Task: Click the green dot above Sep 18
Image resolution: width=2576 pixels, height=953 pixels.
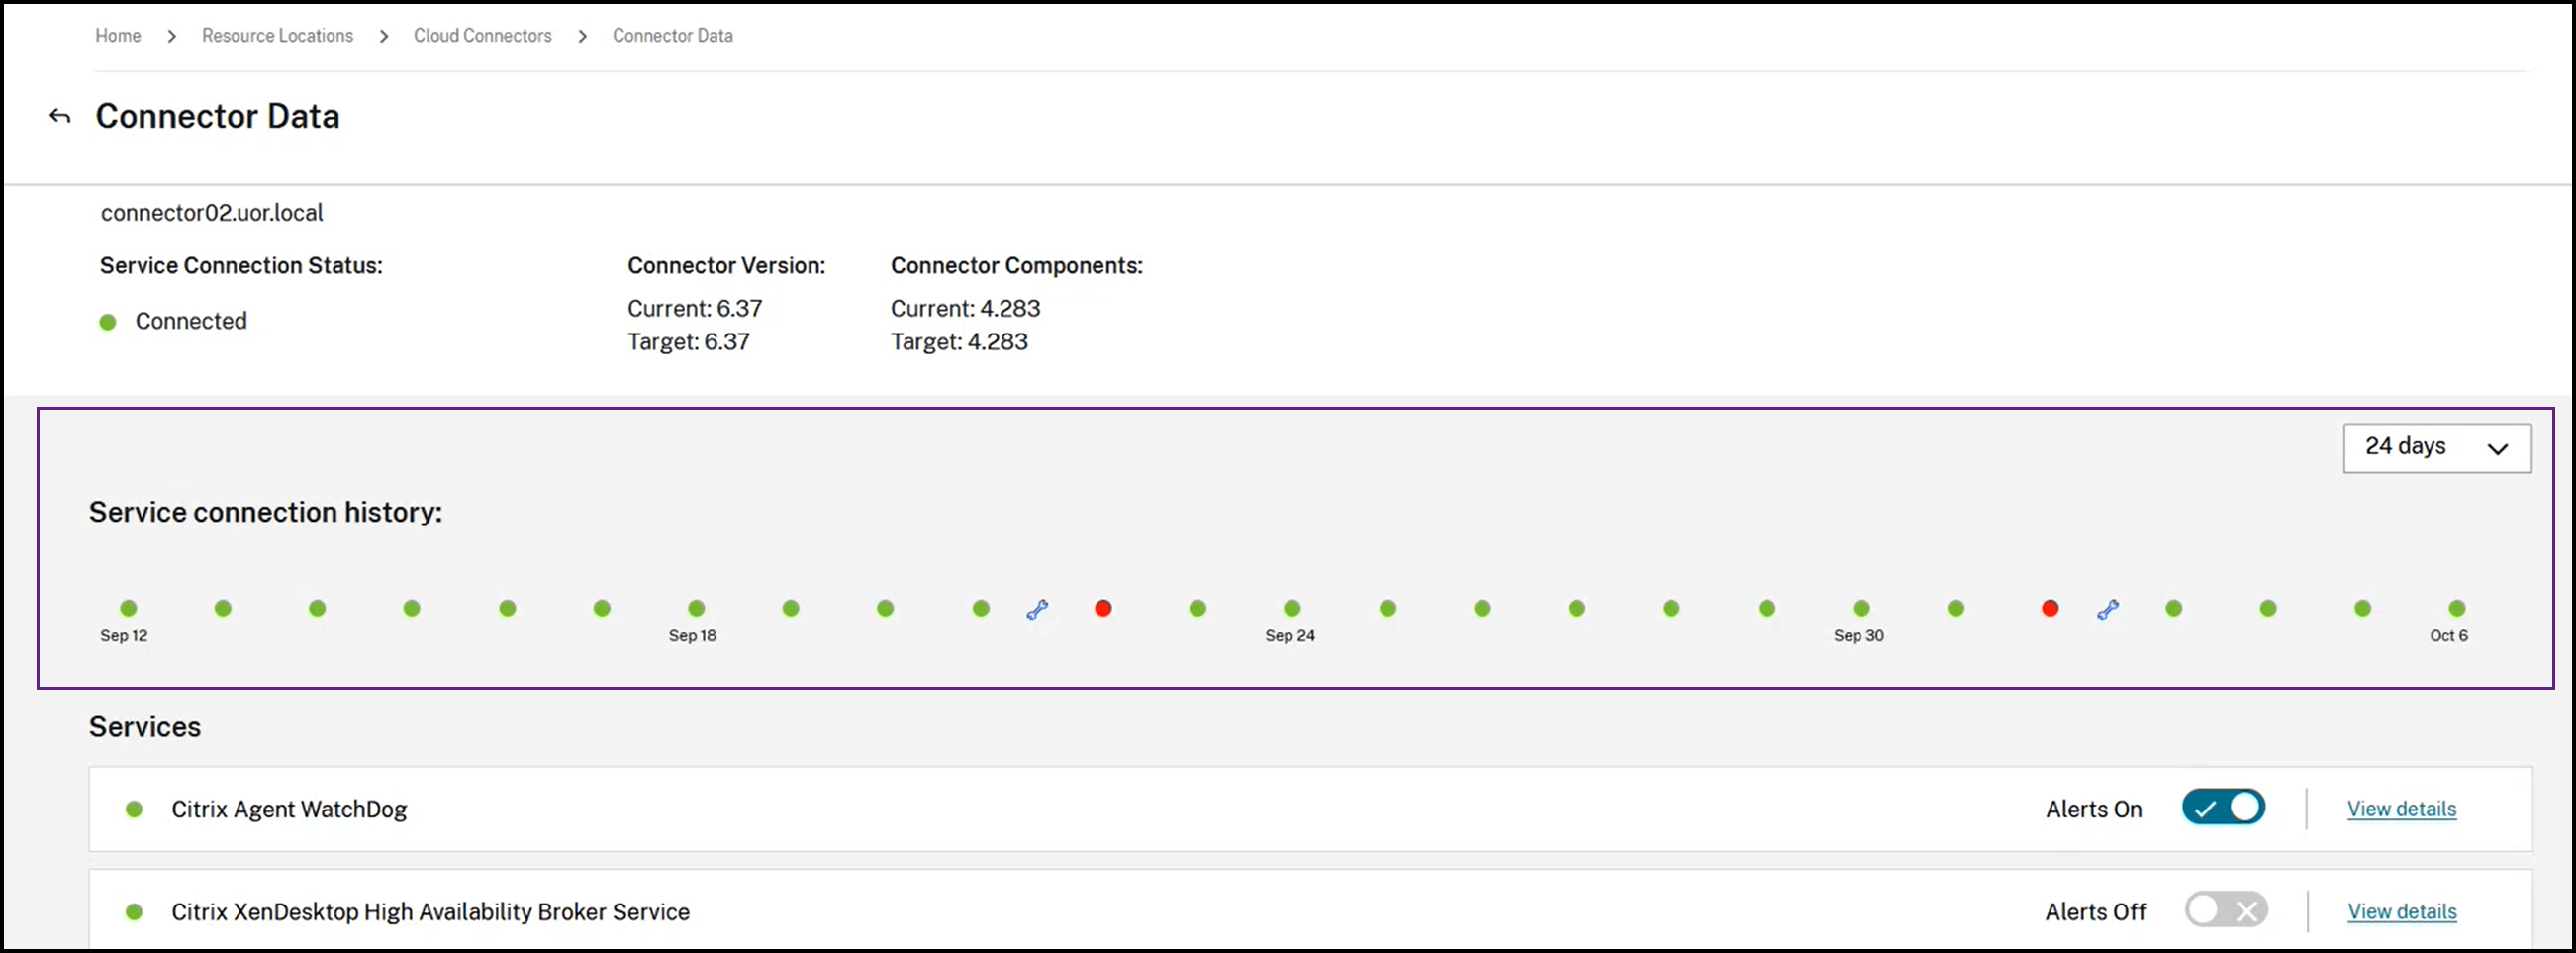Action: click(697, 608)
